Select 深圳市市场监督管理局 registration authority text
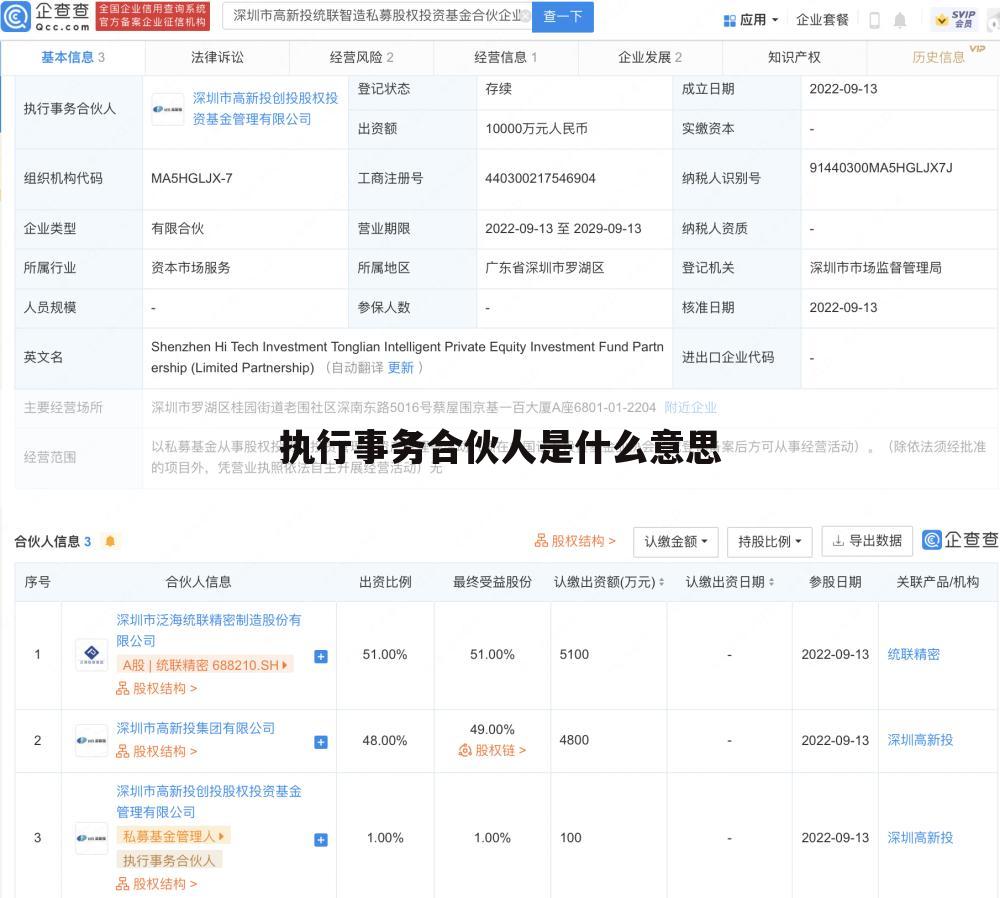This screenshot has width=1000, height=898. 875,268
